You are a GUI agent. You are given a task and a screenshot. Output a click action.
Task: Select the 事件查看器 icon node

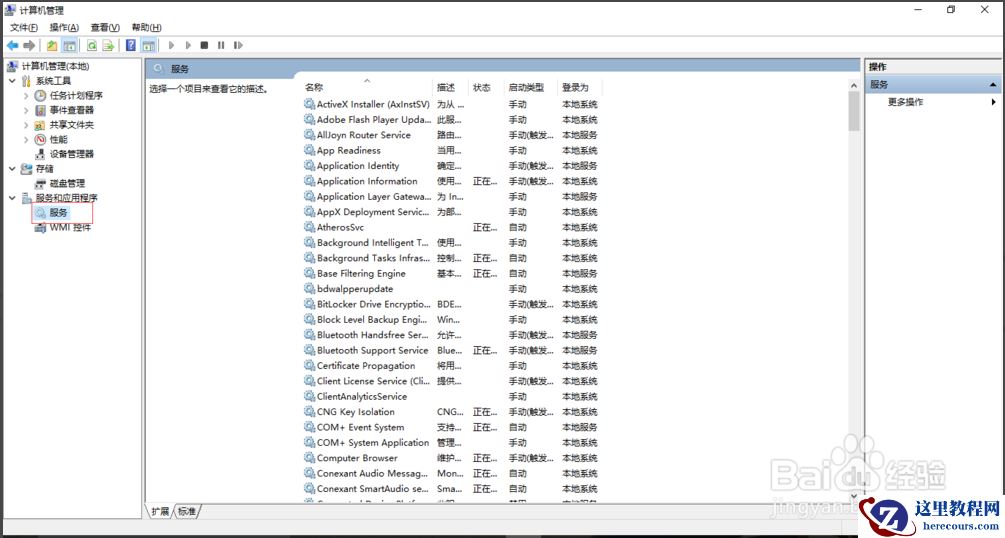pos(40,110)
